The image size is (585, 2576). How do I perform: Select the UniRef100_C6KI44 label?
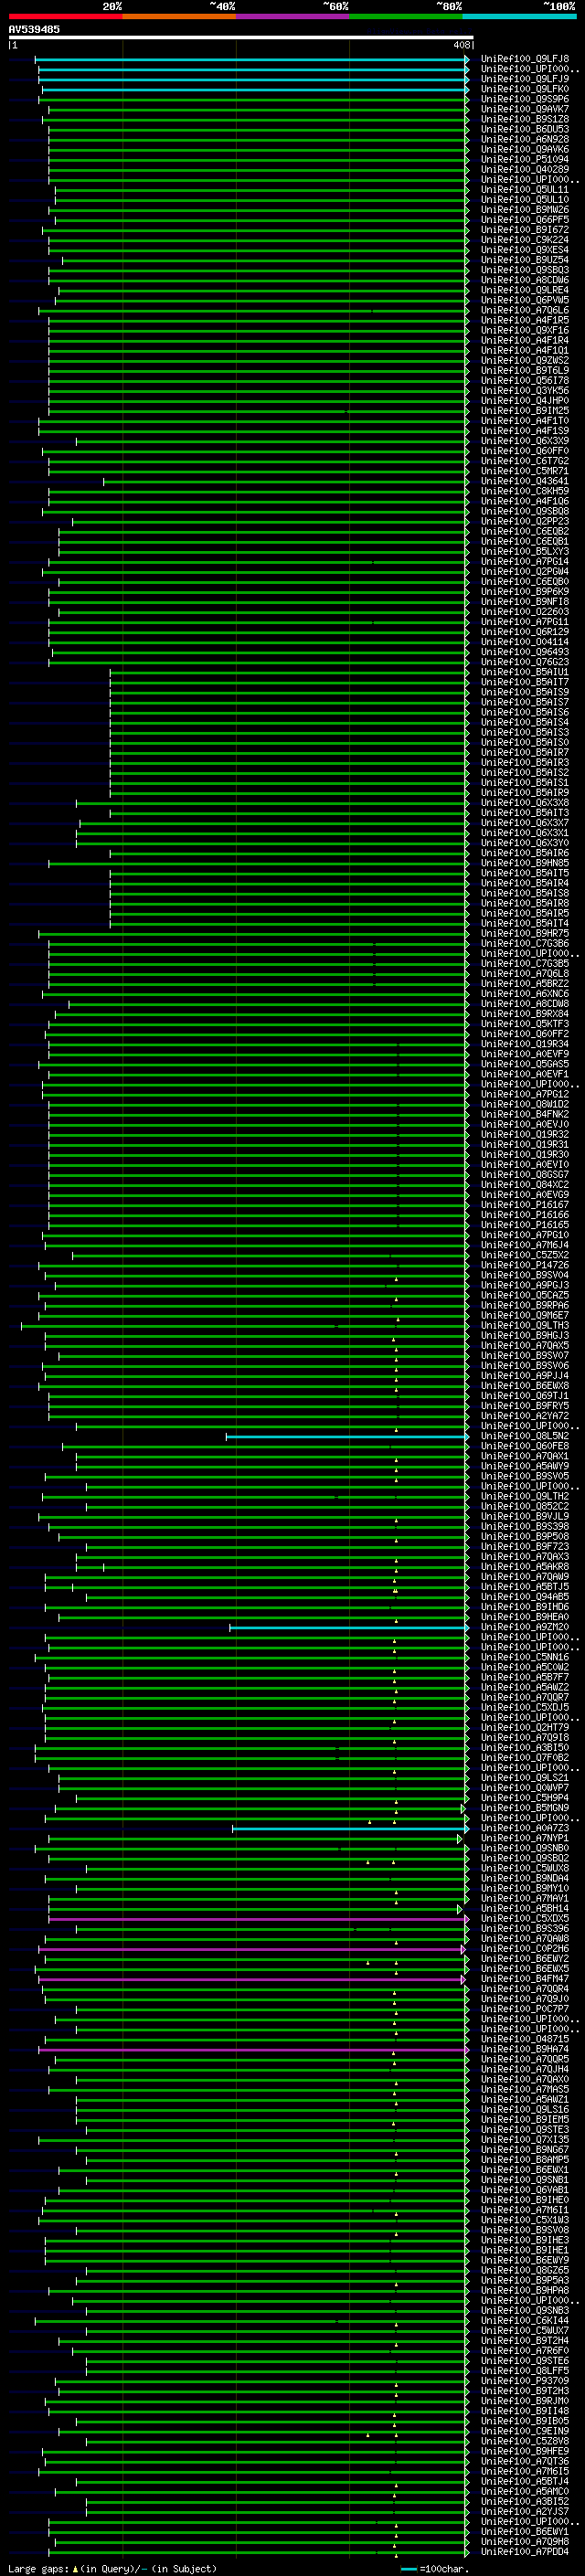525,2321
